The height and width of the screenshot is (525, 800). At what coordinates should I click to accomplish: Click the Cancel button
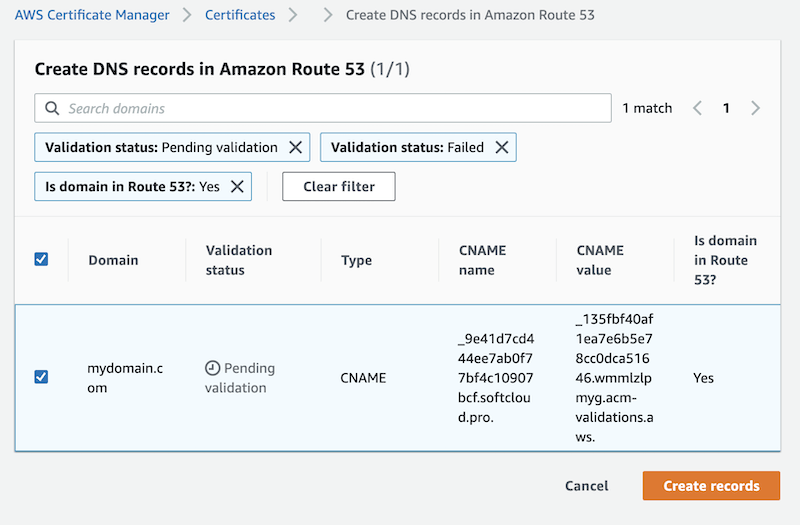pos(587,486)
